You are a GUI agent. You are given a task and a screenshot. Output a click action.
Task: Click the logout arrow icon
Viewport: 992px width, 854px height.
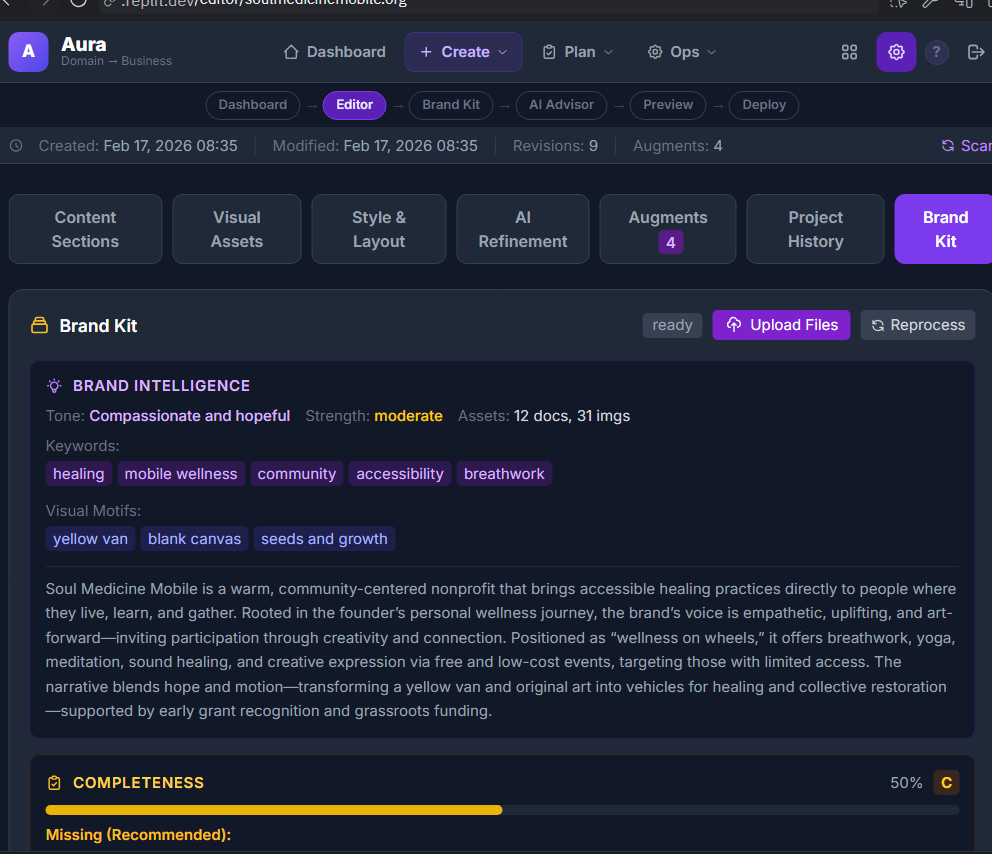click(976, 52)
